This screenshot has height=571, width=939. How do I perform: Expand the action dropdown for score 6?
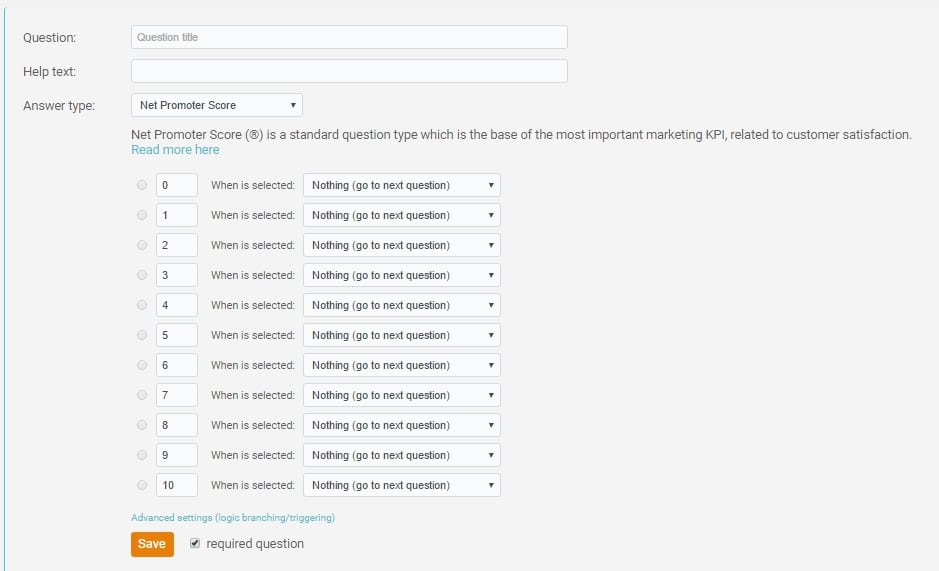pos(402,365)
